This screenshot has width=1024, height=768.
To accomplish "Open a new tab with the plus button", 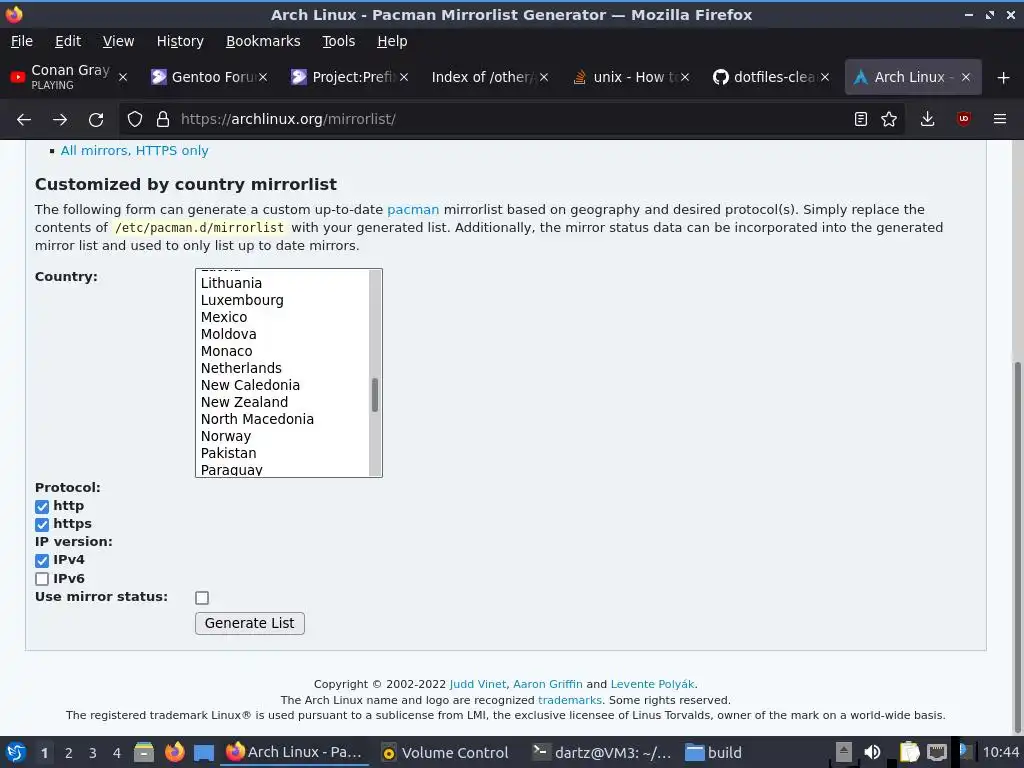I will click(x=1004, y=78).
